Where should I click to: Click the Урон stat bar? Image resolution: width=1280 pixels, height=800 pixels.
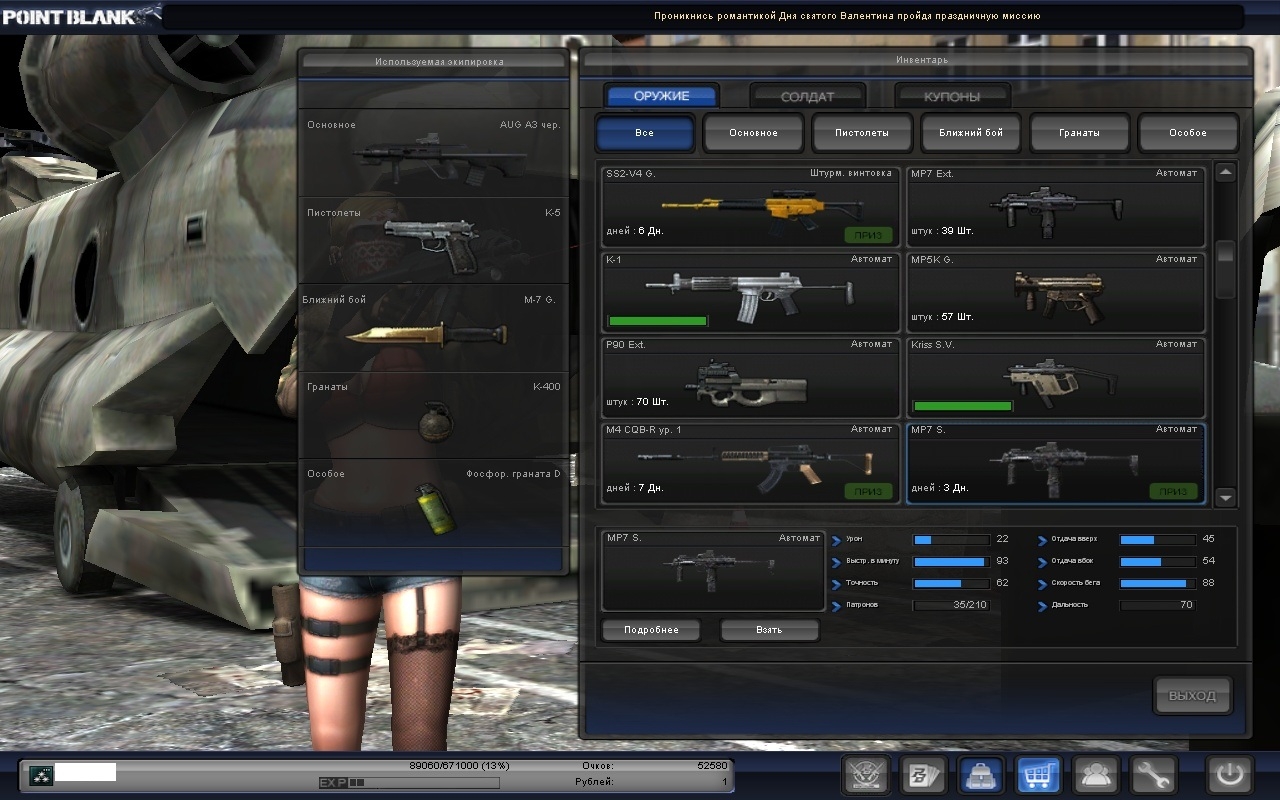coord(951,539)
